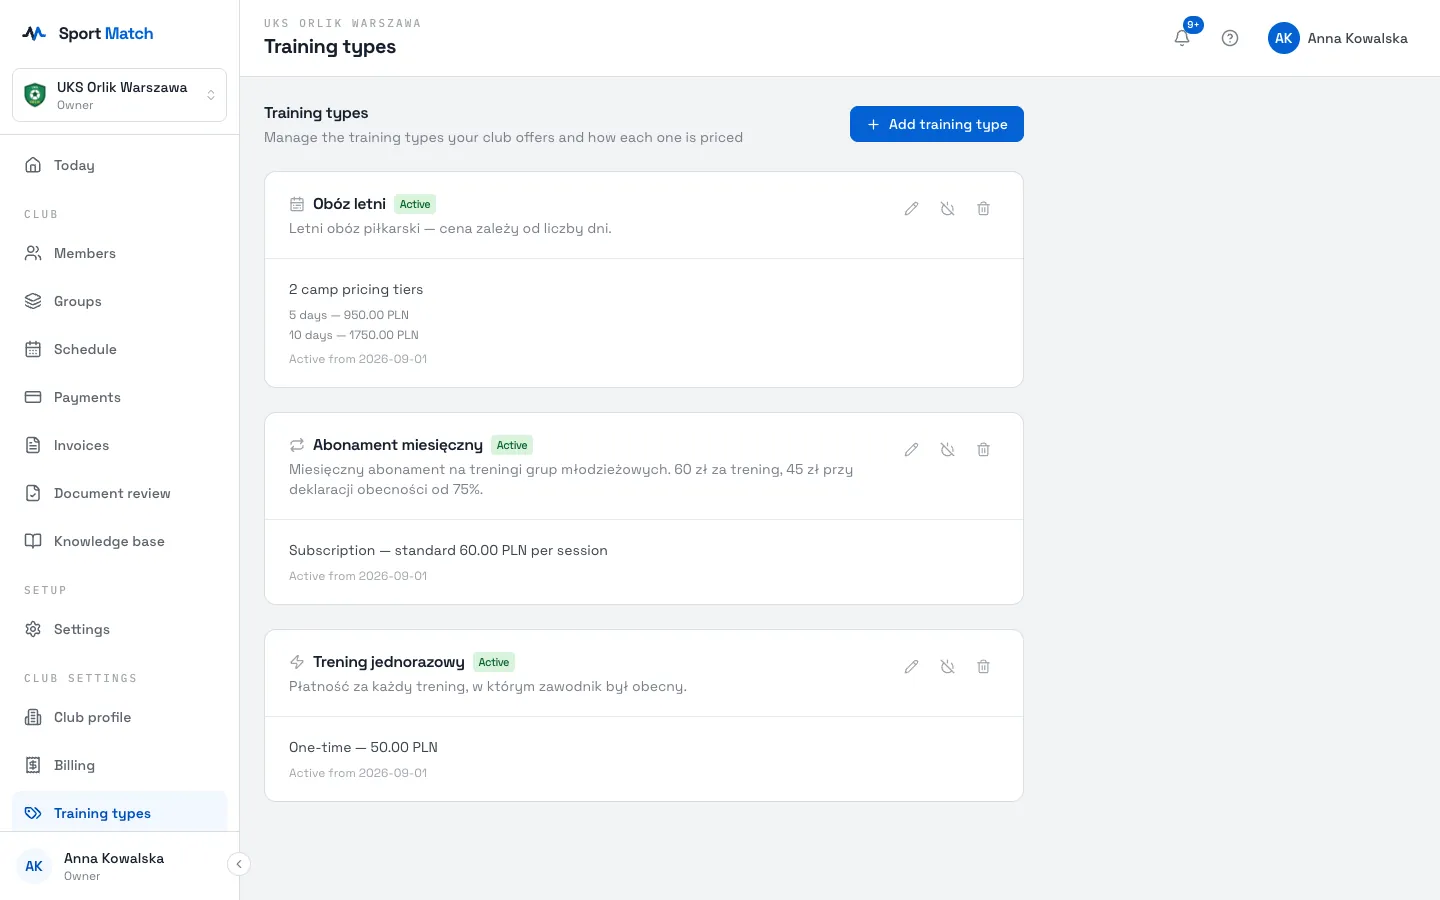This screenshot has height=900, width=1440.
Task: Open the UKS Orlik Warszawa club switcher
Action: [119, 95]
